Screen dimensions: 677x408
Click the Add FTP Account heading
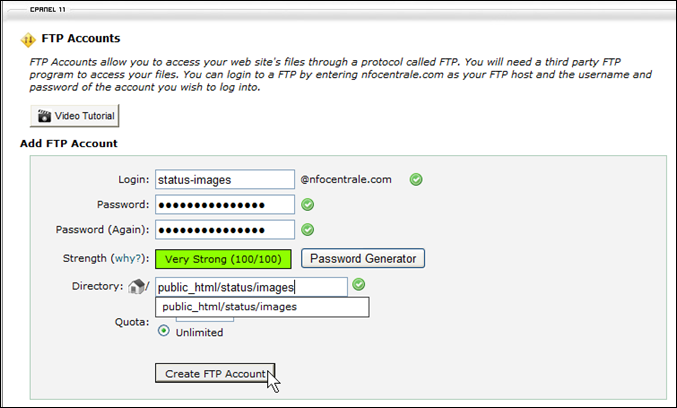click(x=71, y=144)
